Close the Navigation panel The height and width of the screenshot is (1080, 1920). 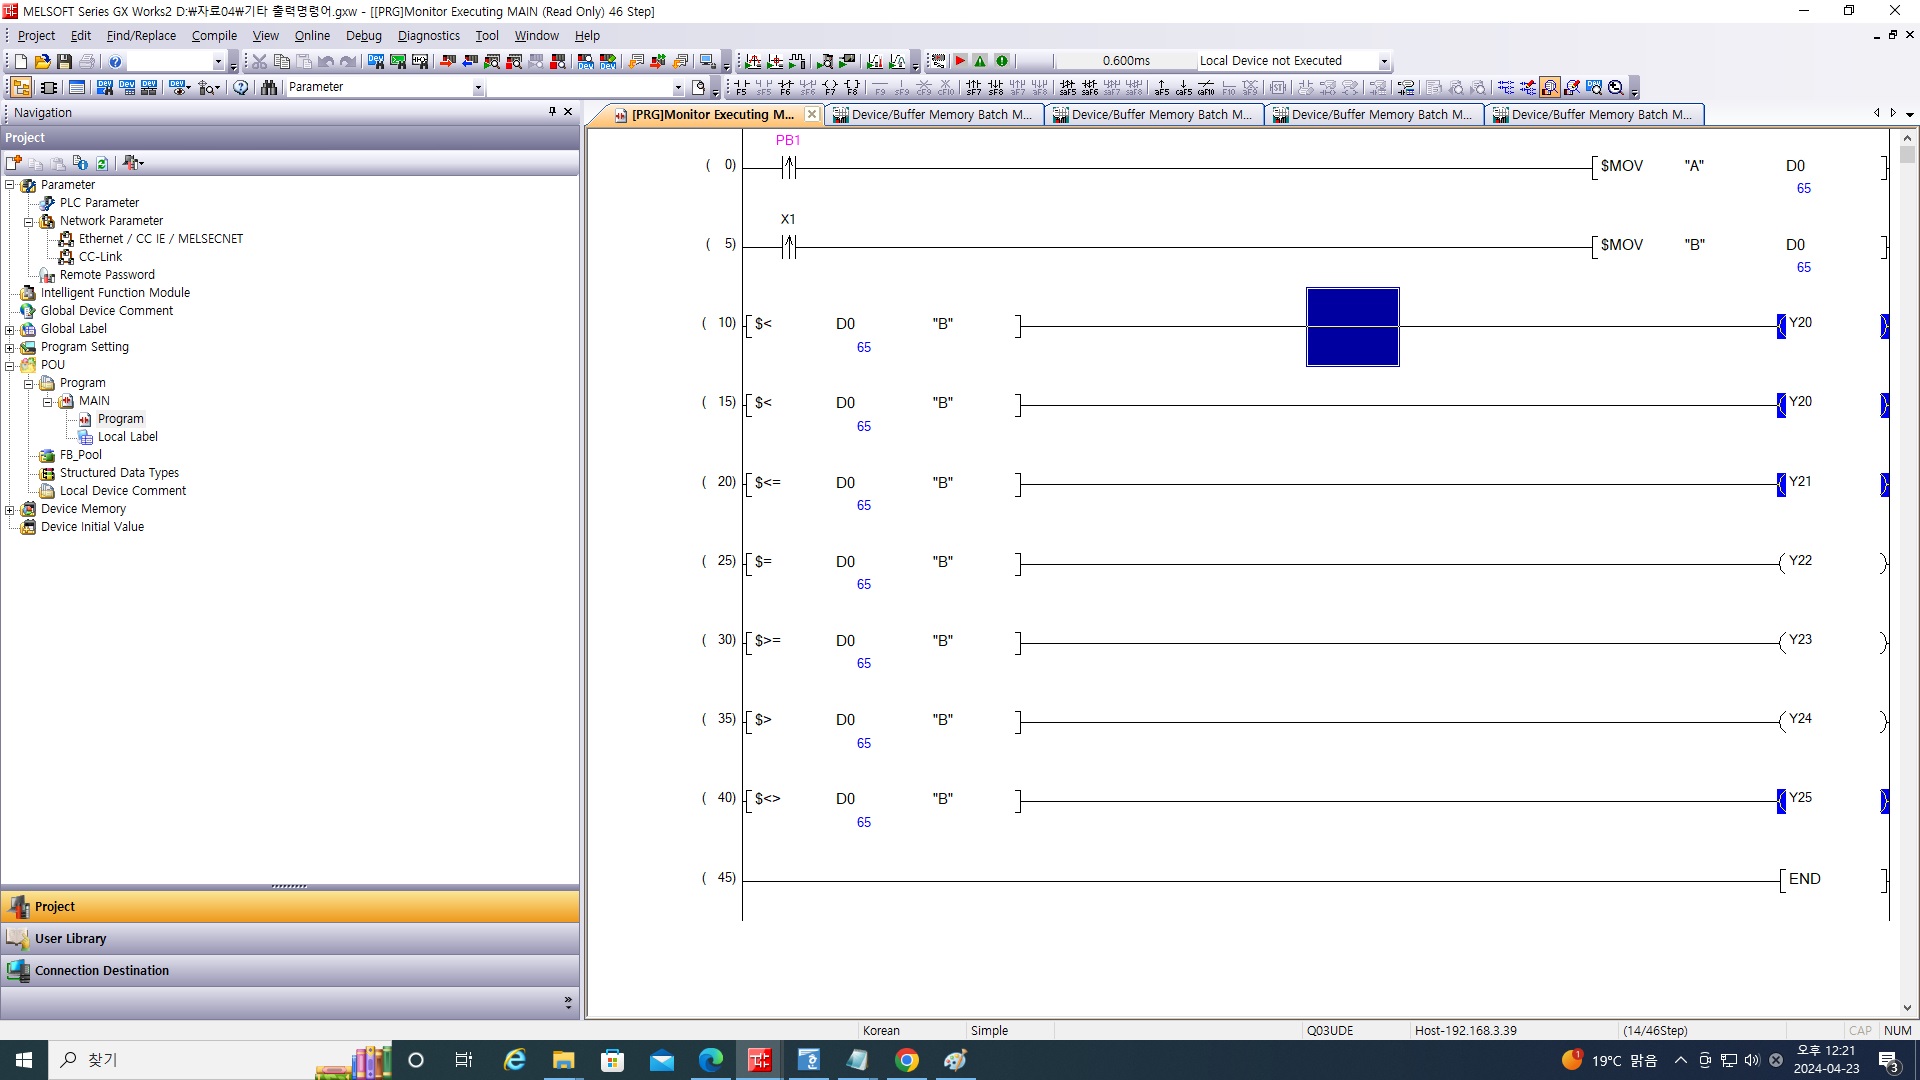point(568,112)
